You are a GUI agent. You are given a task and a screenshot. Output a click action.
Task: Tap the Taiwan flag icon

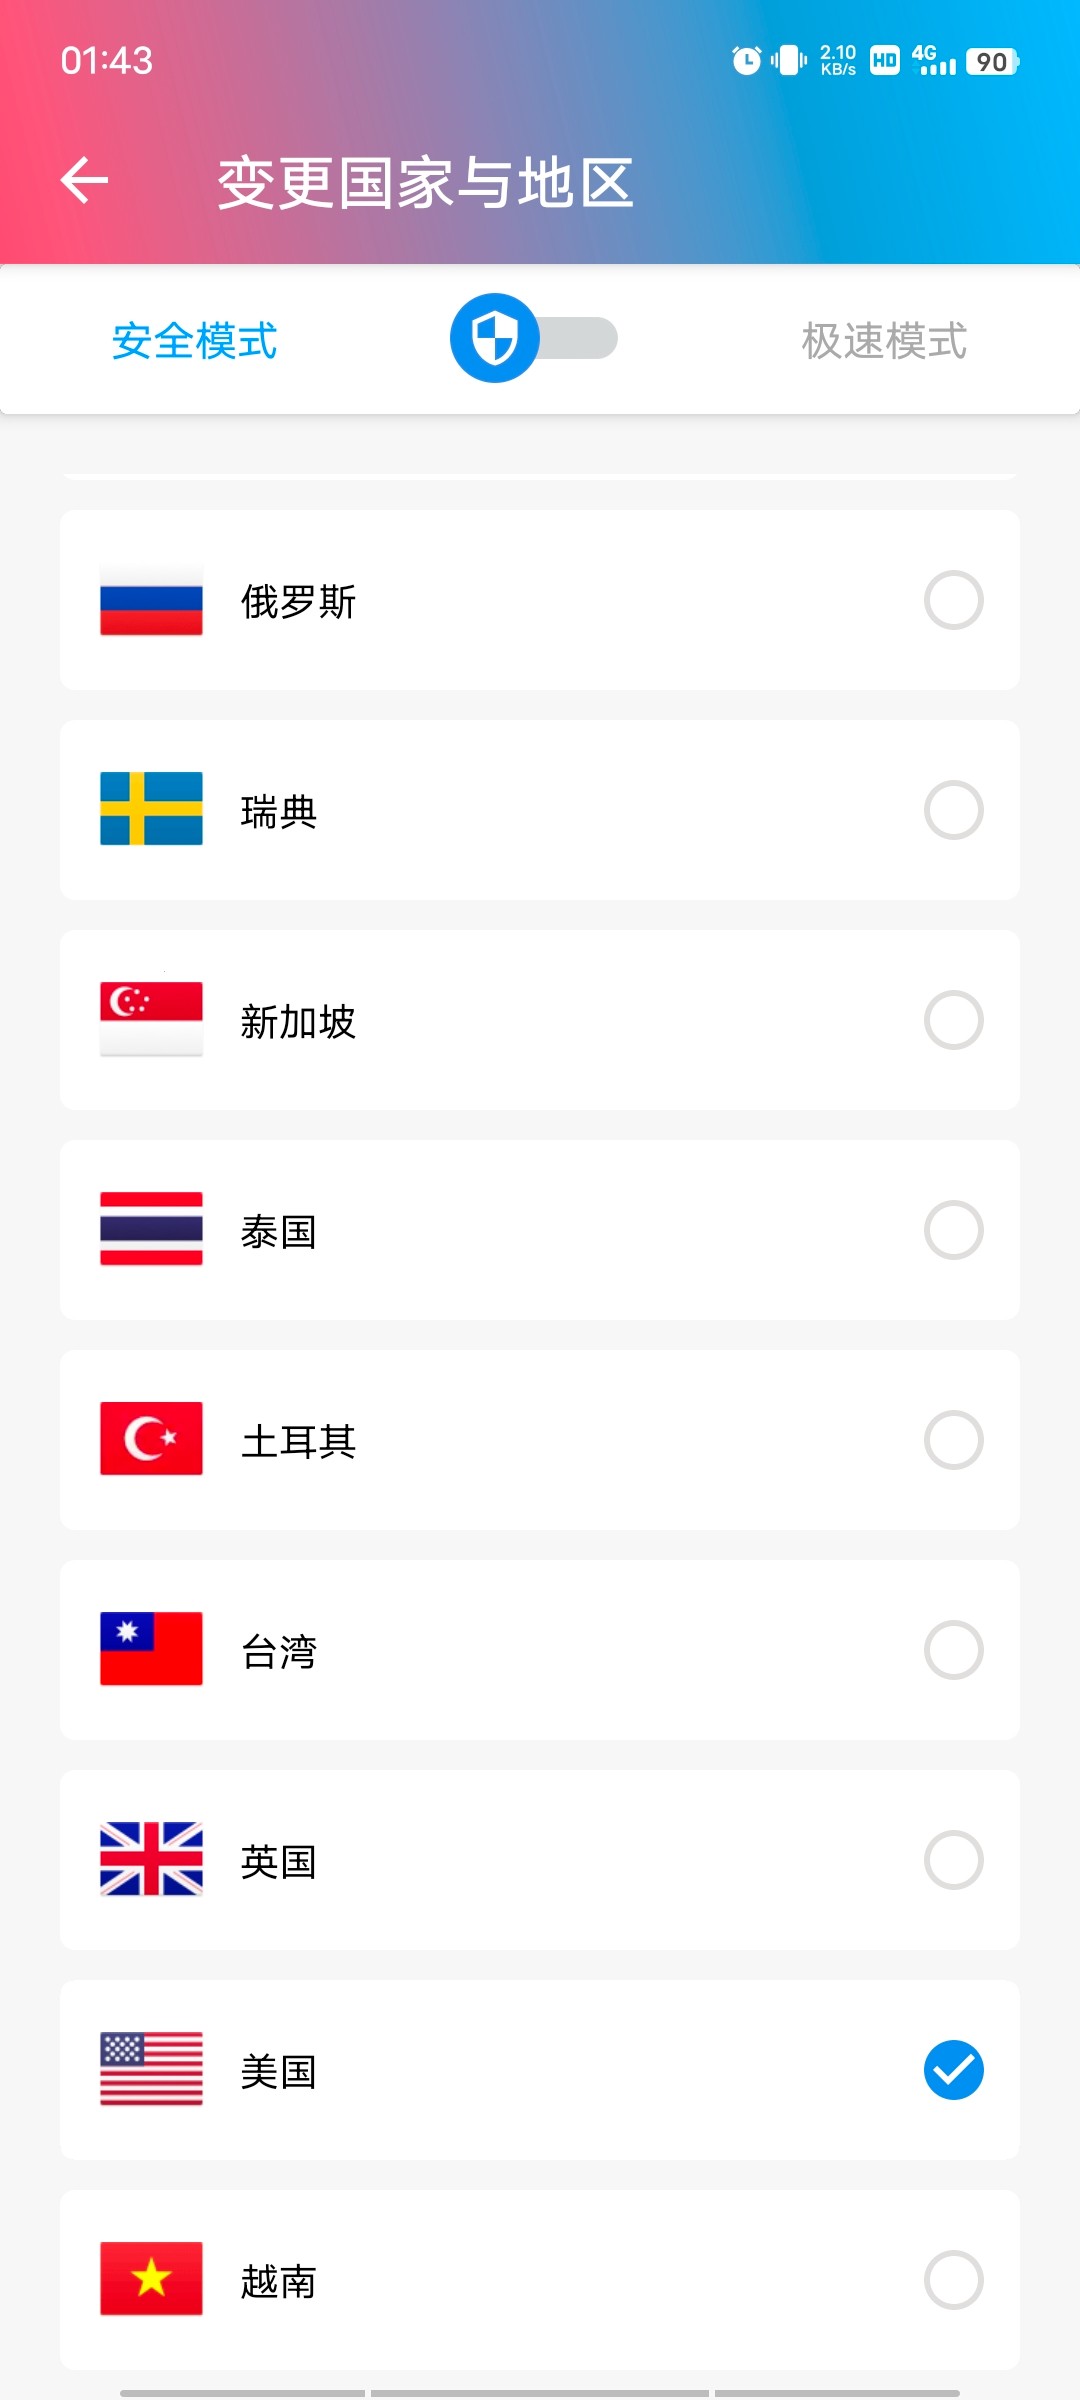tap(151, 1649)
